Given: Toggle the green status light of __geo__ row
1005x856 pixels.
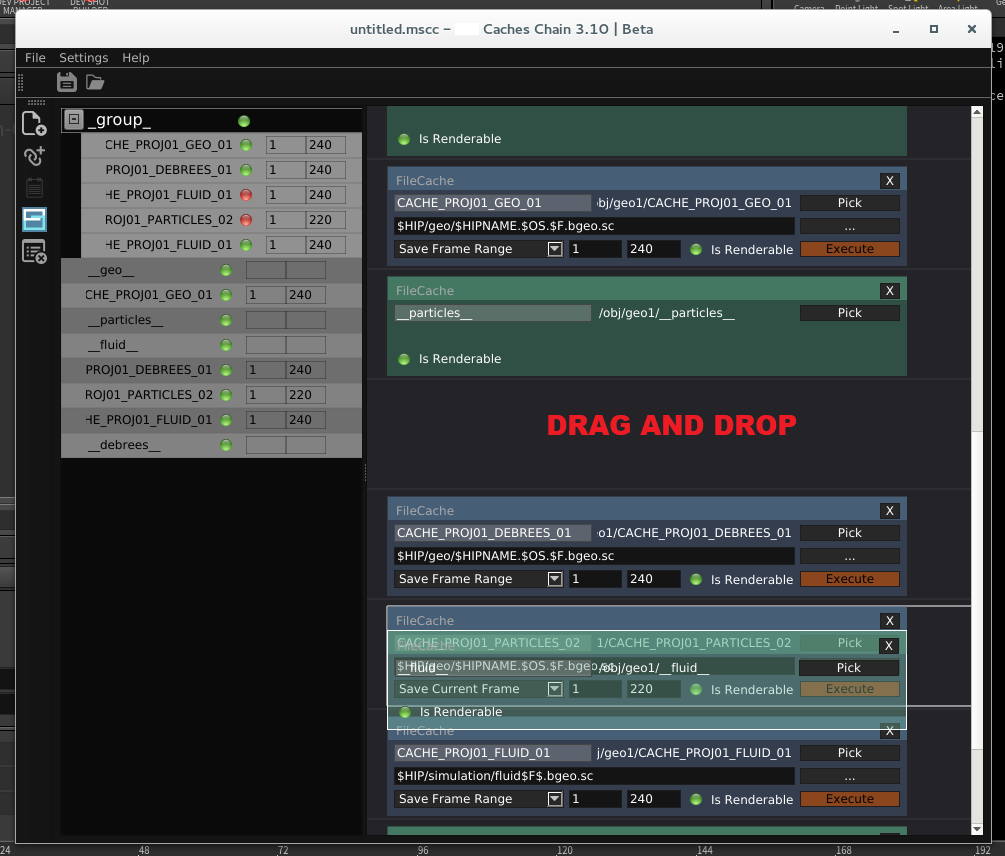Looking at the screenshot, I should 225,270.
